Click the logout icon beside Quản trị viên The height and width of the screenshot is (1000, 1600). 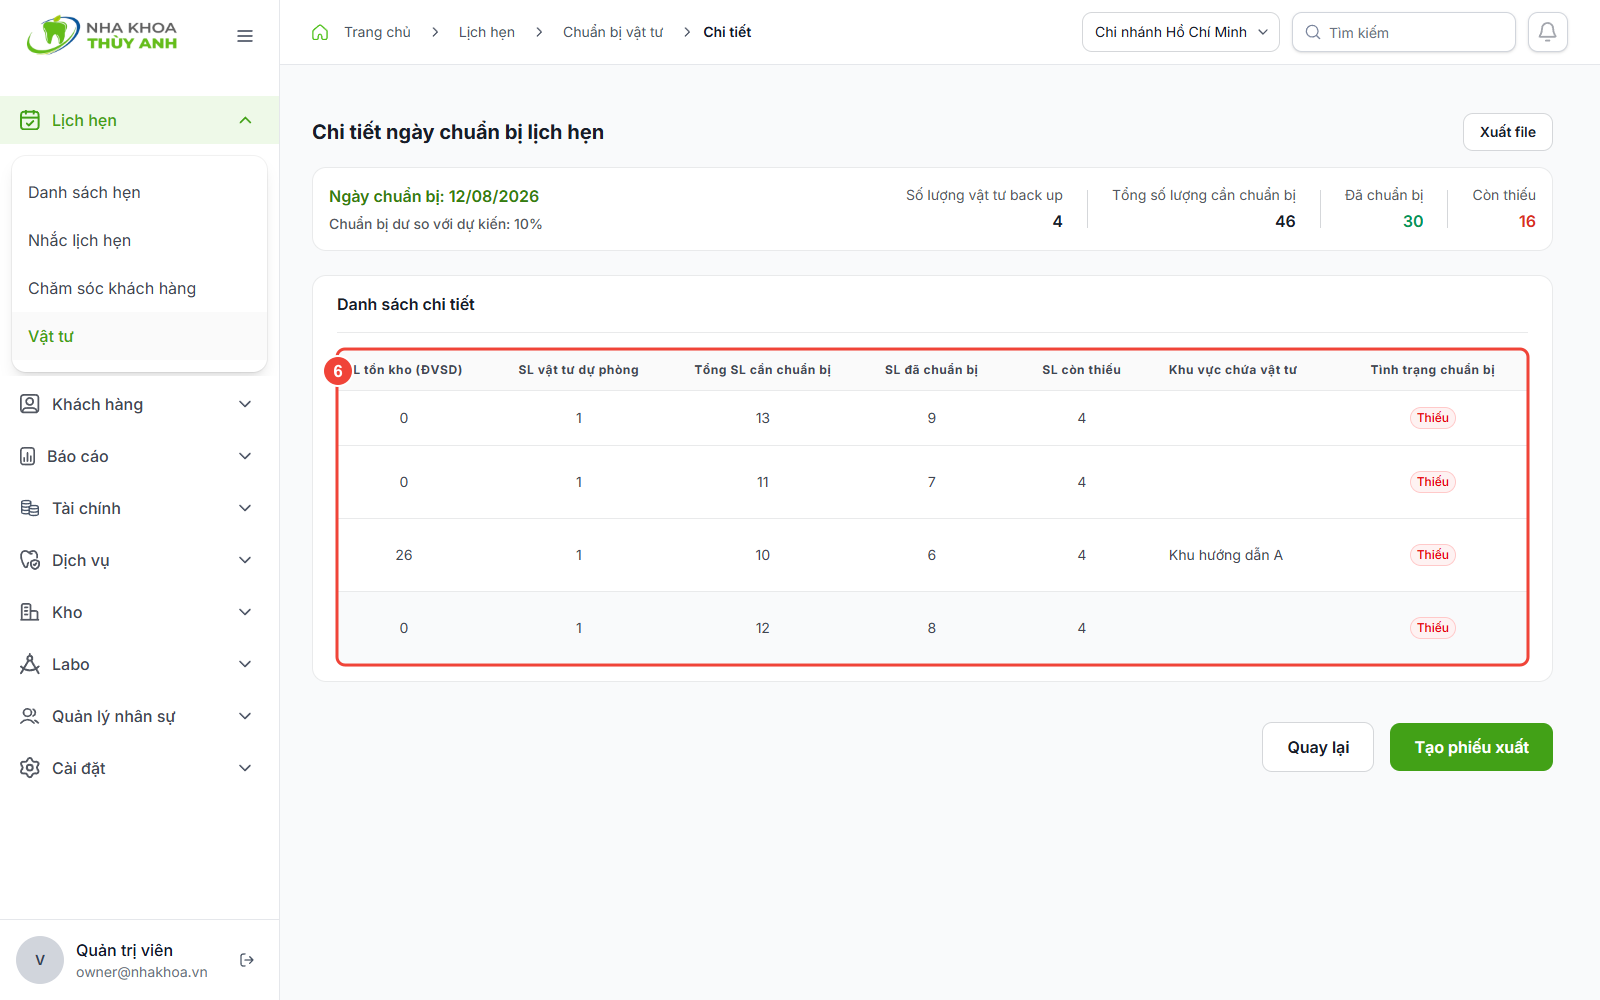[247, 960]
